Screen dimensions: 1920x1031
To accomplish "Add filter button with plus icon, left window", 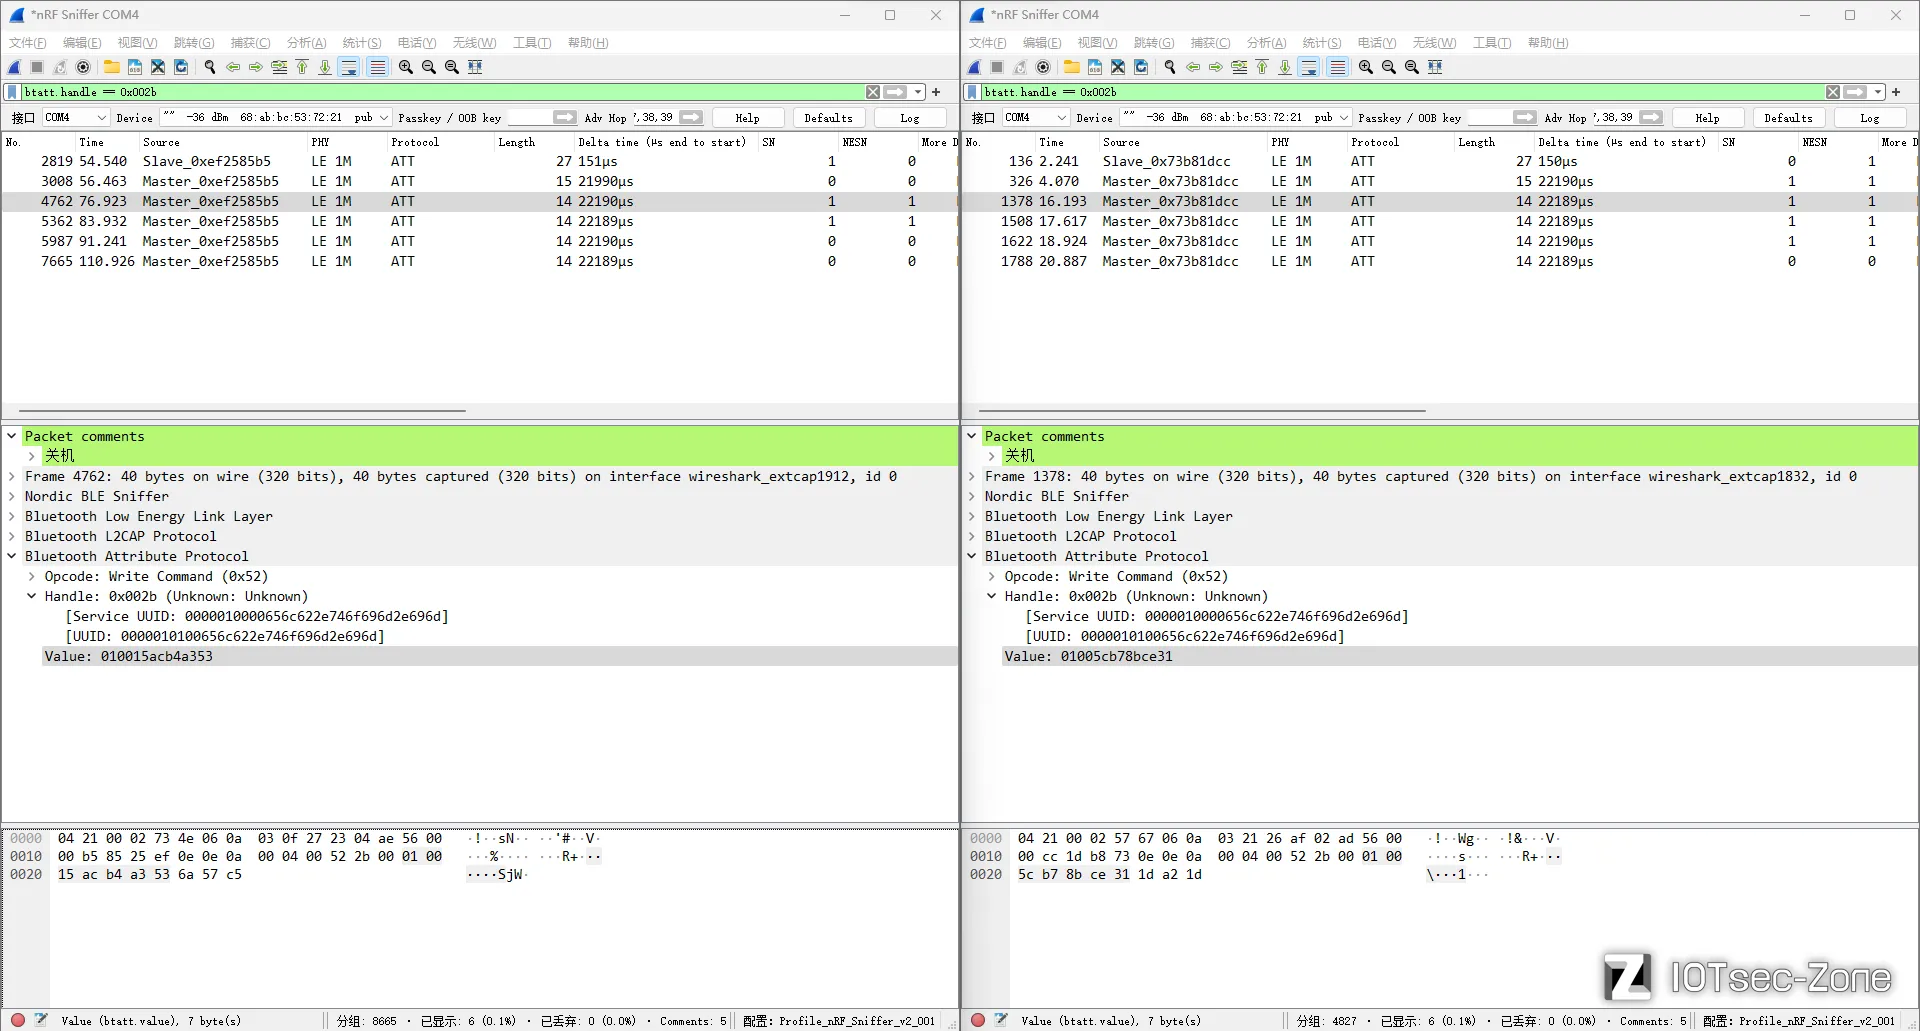I will [937, 92].
